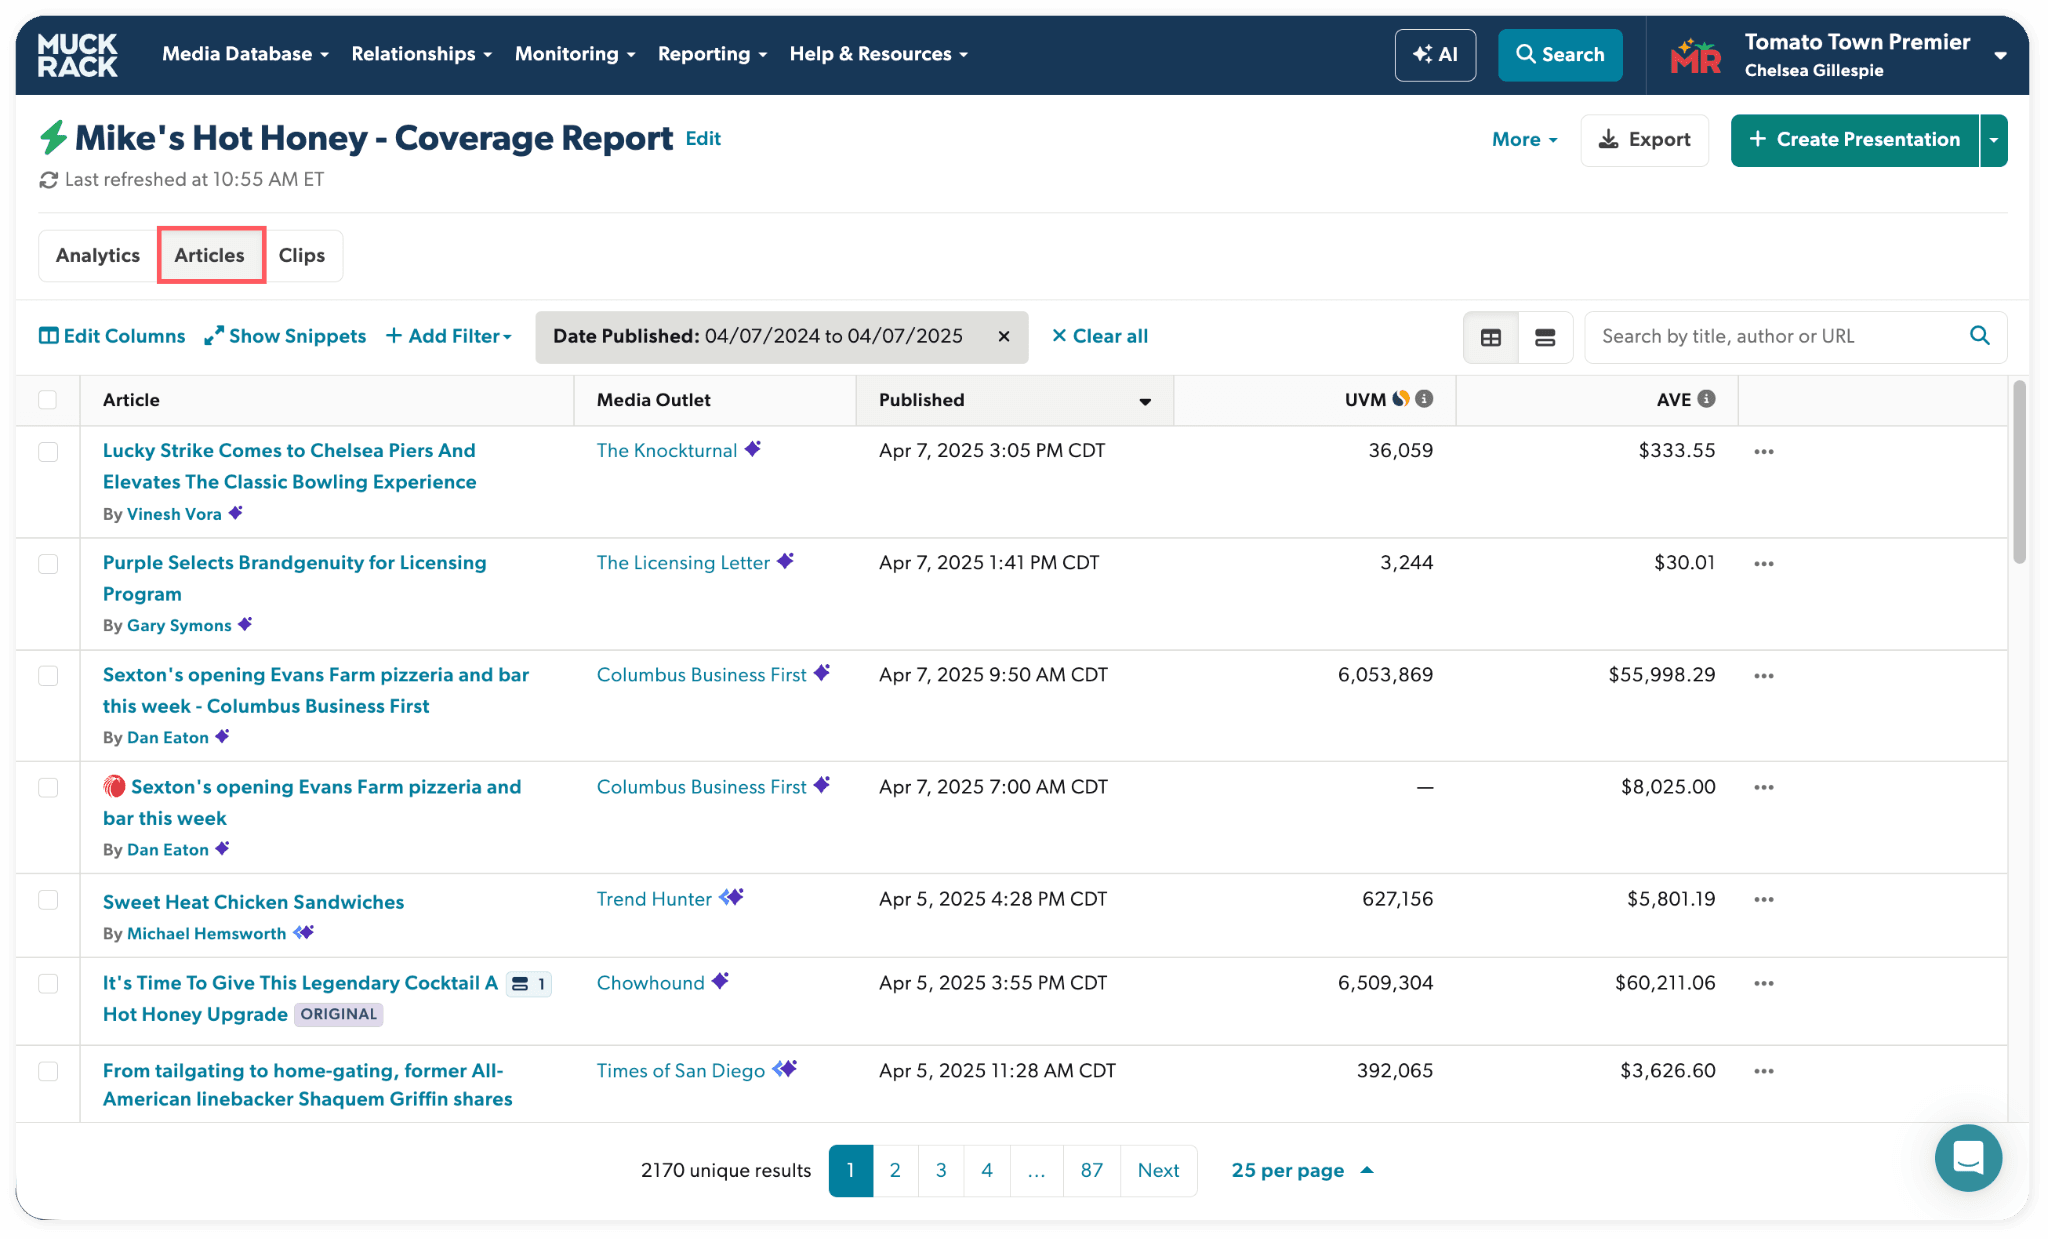
Task: Open the Add Filter dropdown
Action: [449, 337]
